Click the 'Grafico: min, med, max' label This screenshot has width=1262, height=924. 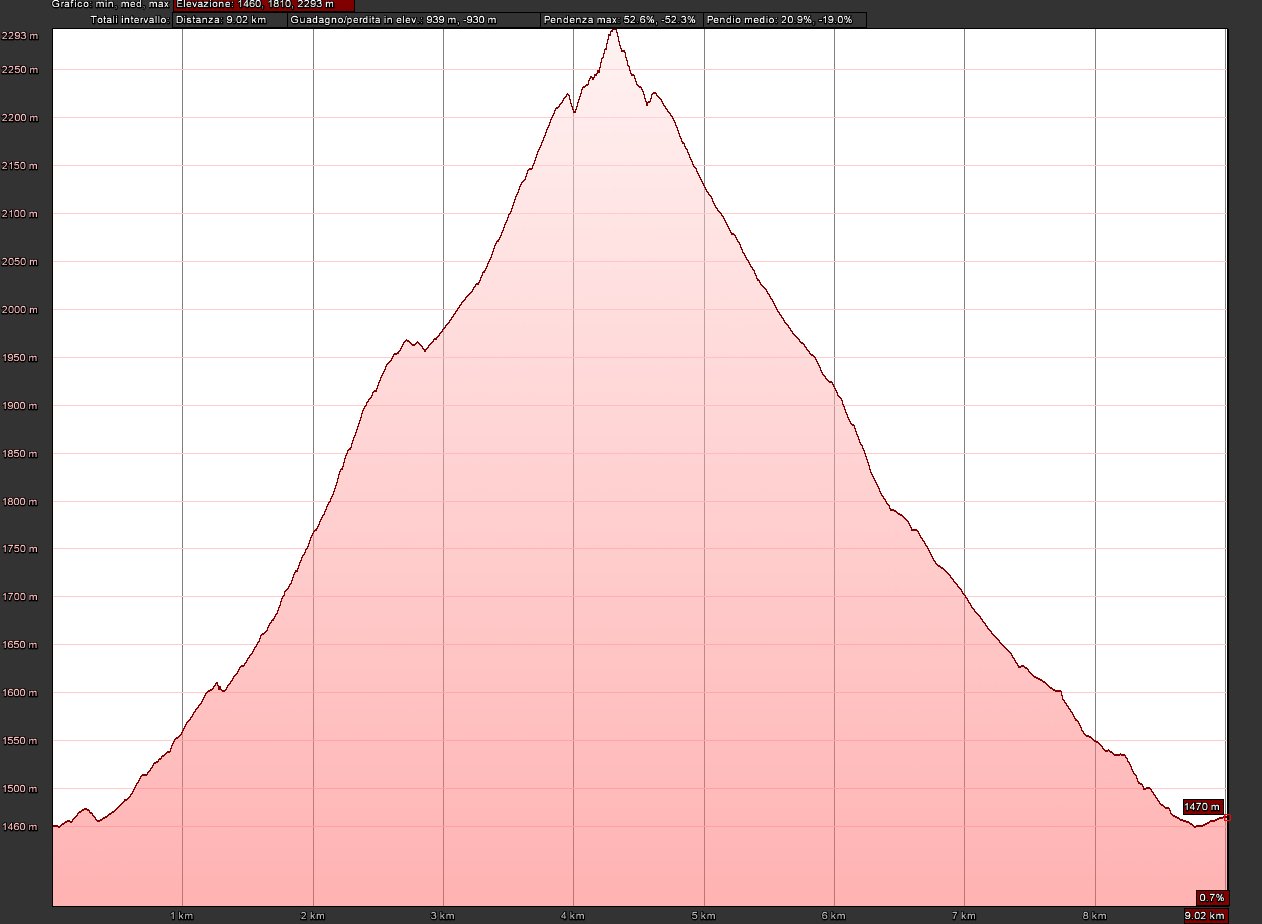[x=111, y=5]
